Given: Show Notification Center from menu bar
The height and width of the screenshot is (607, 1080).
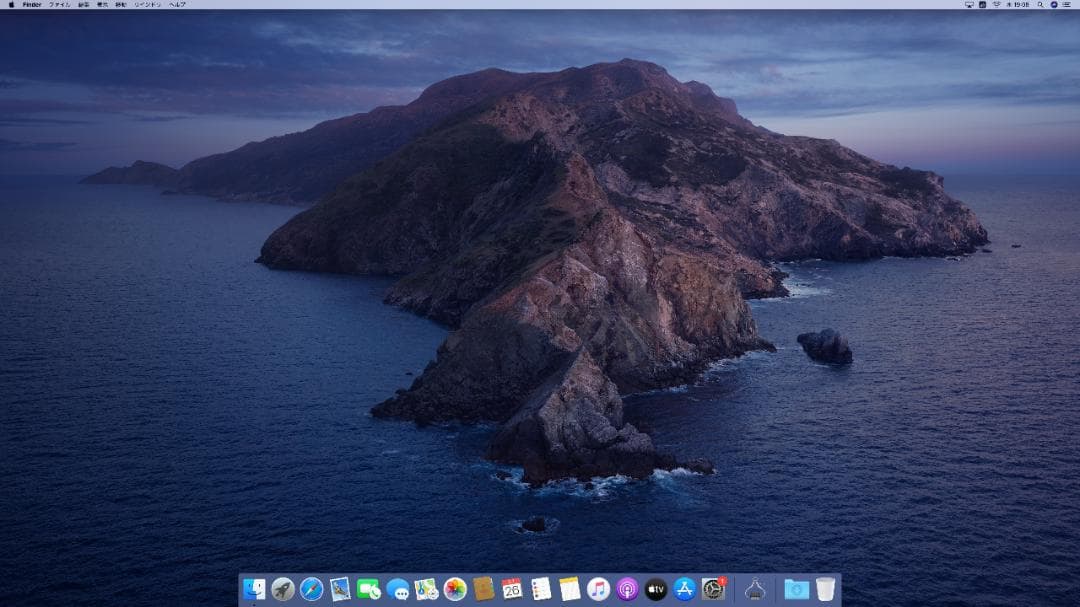Looking at the screenshot, I should 1066,4.
